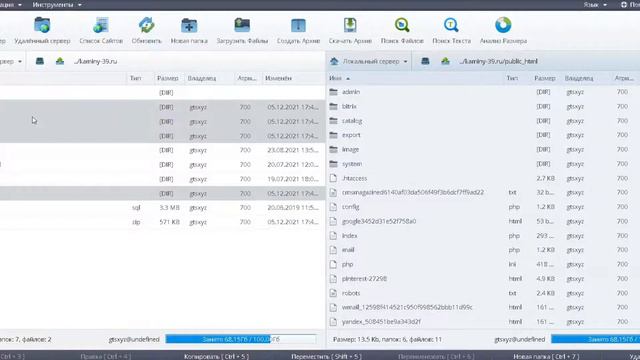Select left row dated 23.08.2021
The width and height of the screenshot is (640, 360).
162,150
